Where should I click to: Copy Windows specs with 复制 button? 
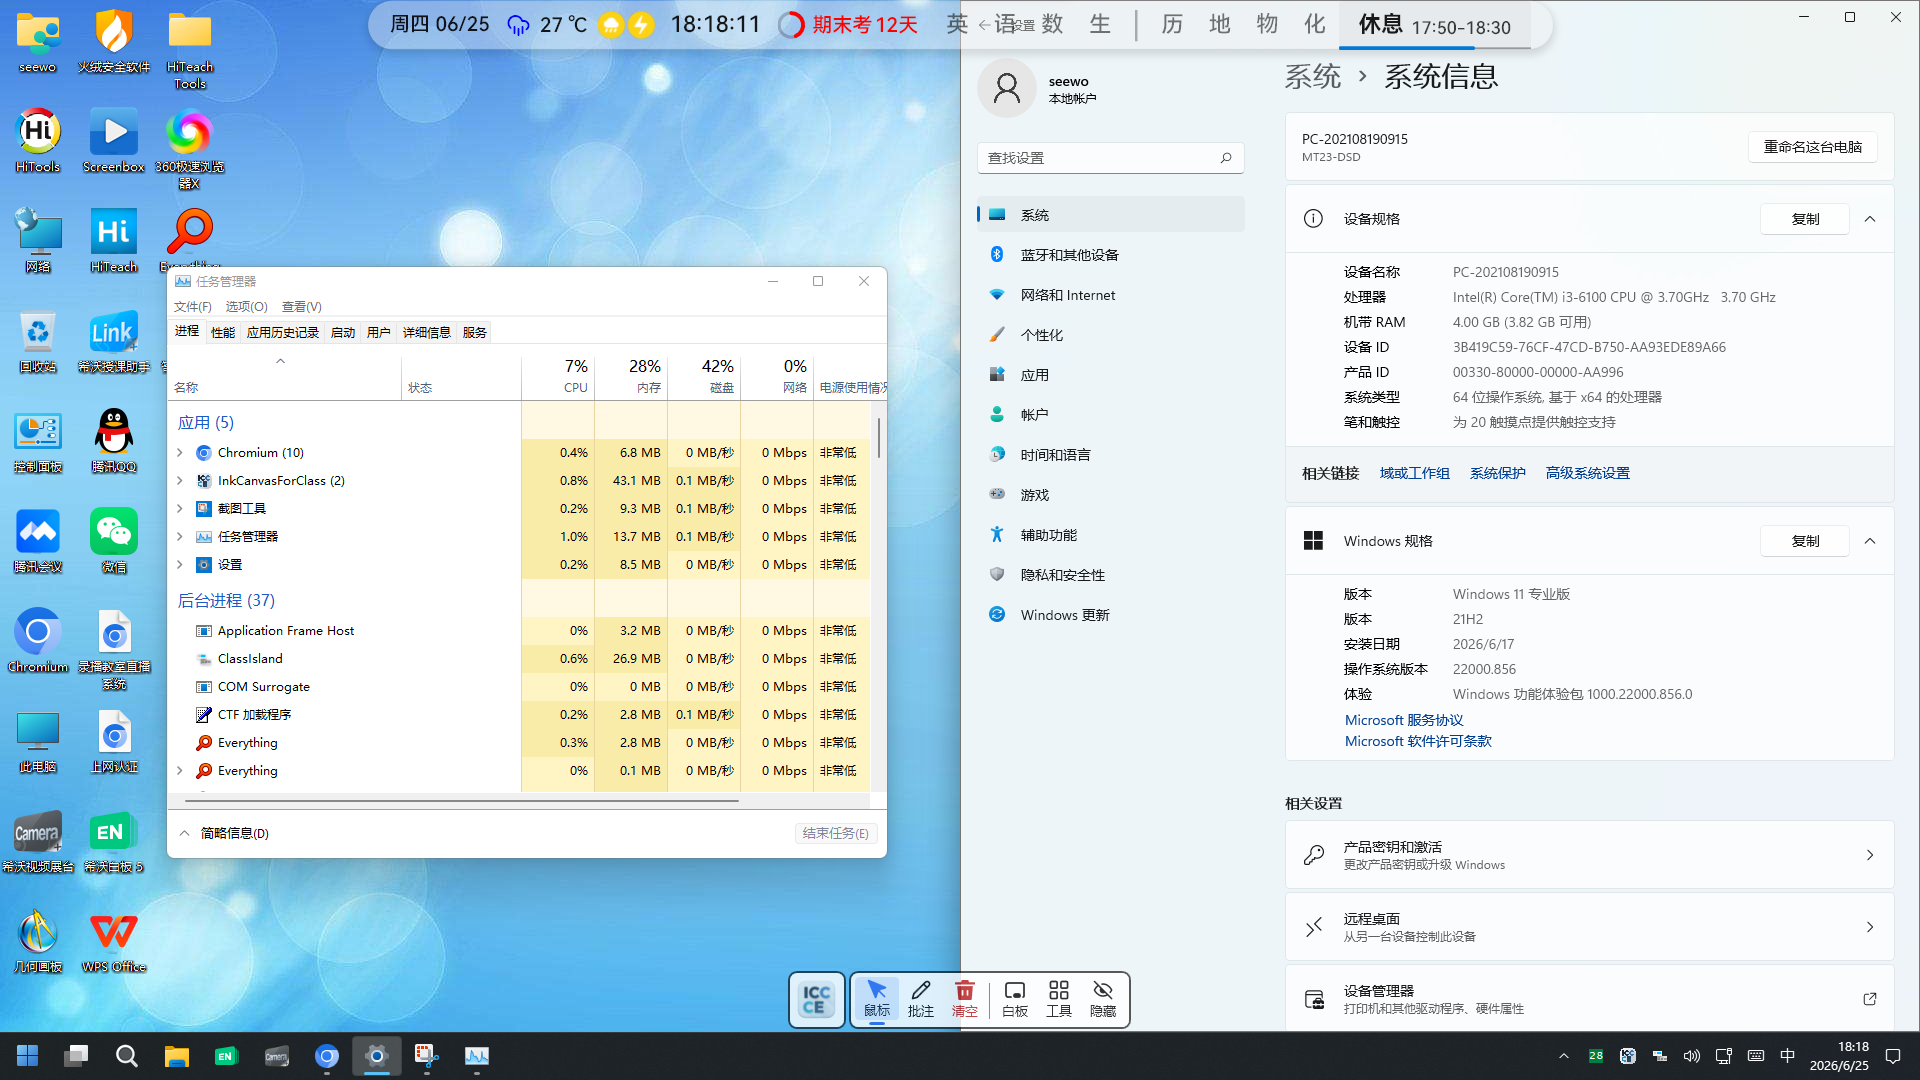point(1805,541)
